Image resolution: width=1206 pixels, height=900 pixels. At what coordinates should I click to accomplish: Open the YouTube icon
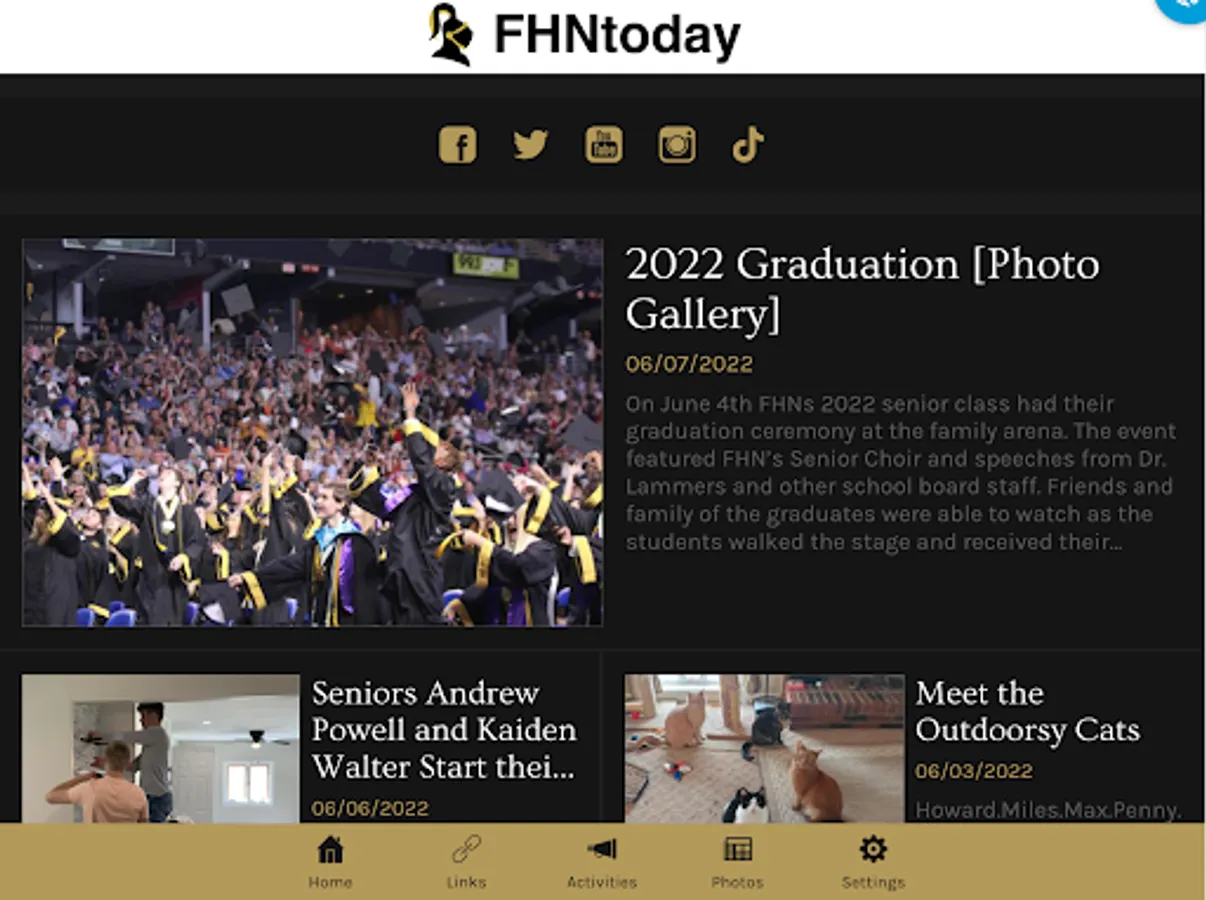coord(604,145)
